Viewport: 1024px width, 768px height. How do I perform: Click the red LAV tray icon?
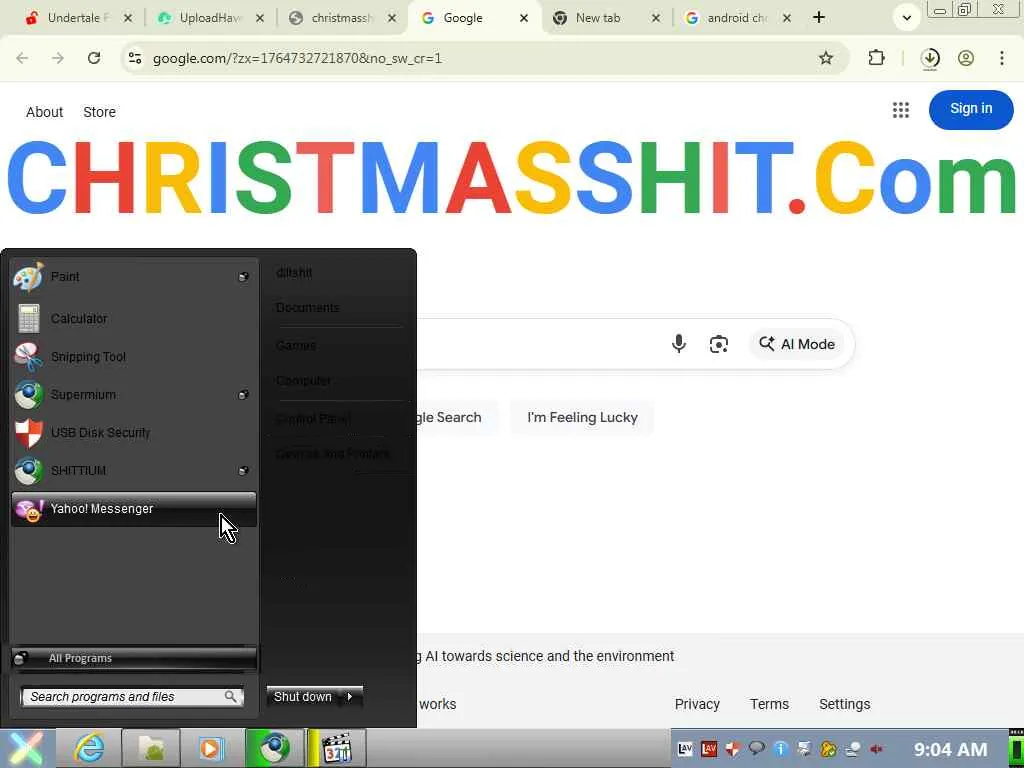click(x=709, y=749)
